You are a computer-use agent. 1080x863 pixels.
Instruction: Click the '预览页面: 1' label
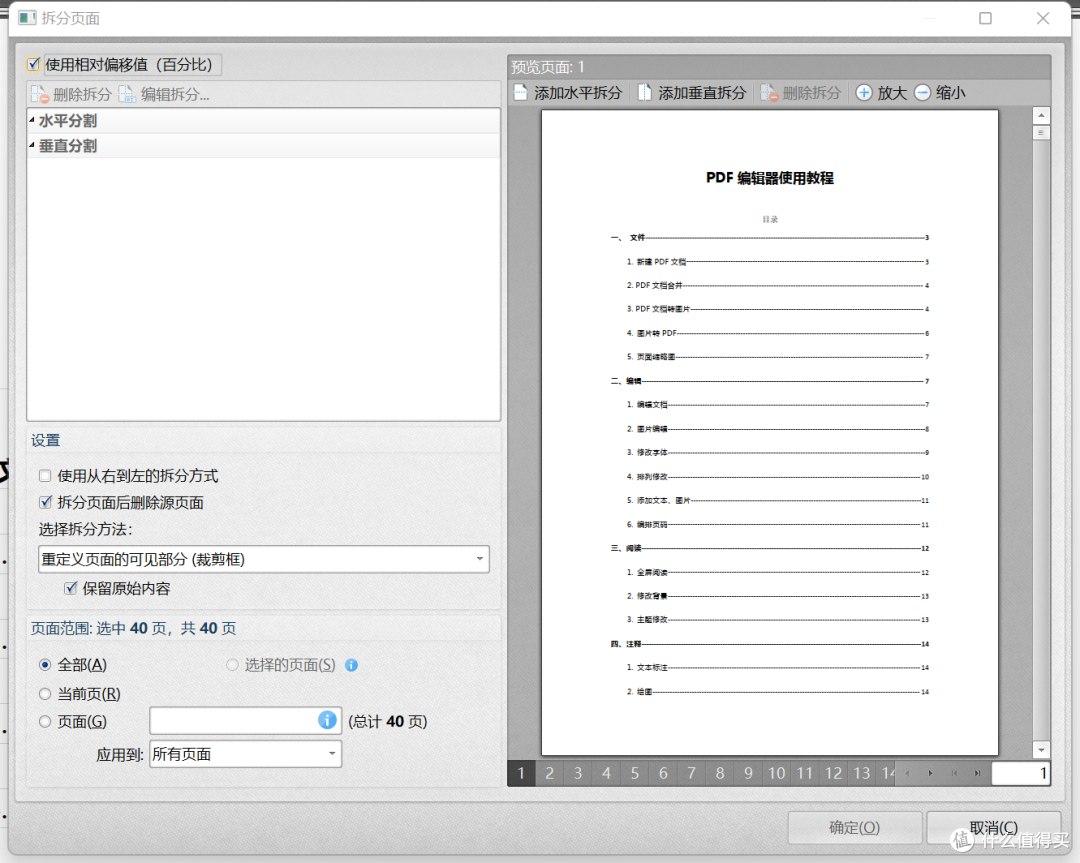[x=548, y=67]
